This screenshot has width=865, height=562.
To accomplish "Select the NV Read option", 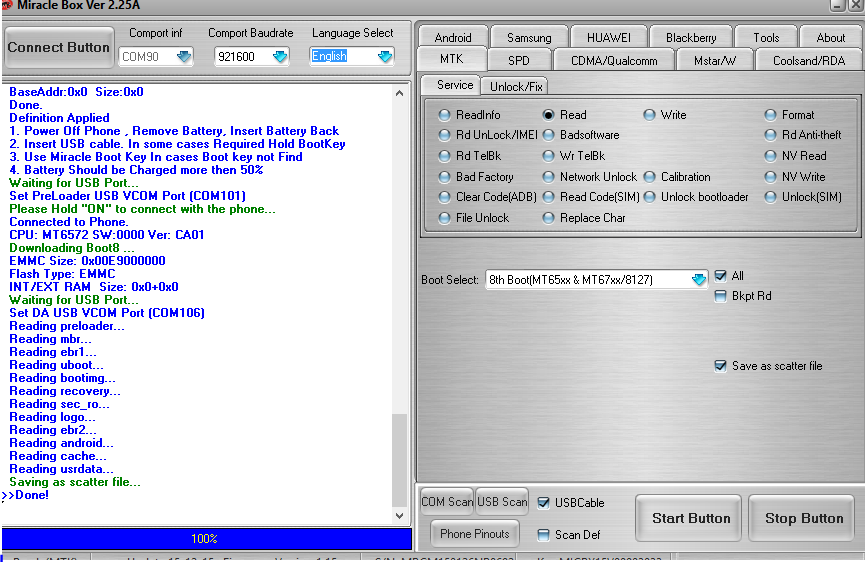I will (795, 156).
